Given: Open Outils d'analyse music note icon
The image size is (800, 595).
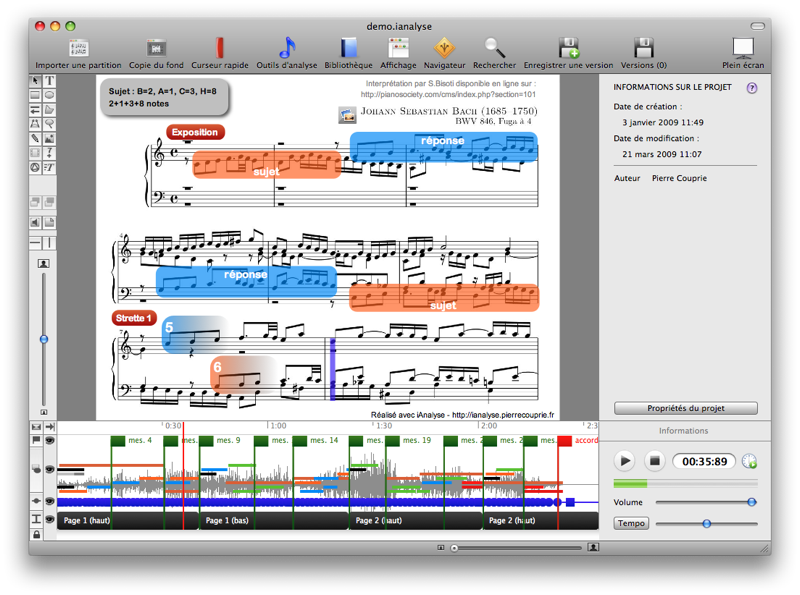Looking at the screenshot, I should click(x=287, y=48).
